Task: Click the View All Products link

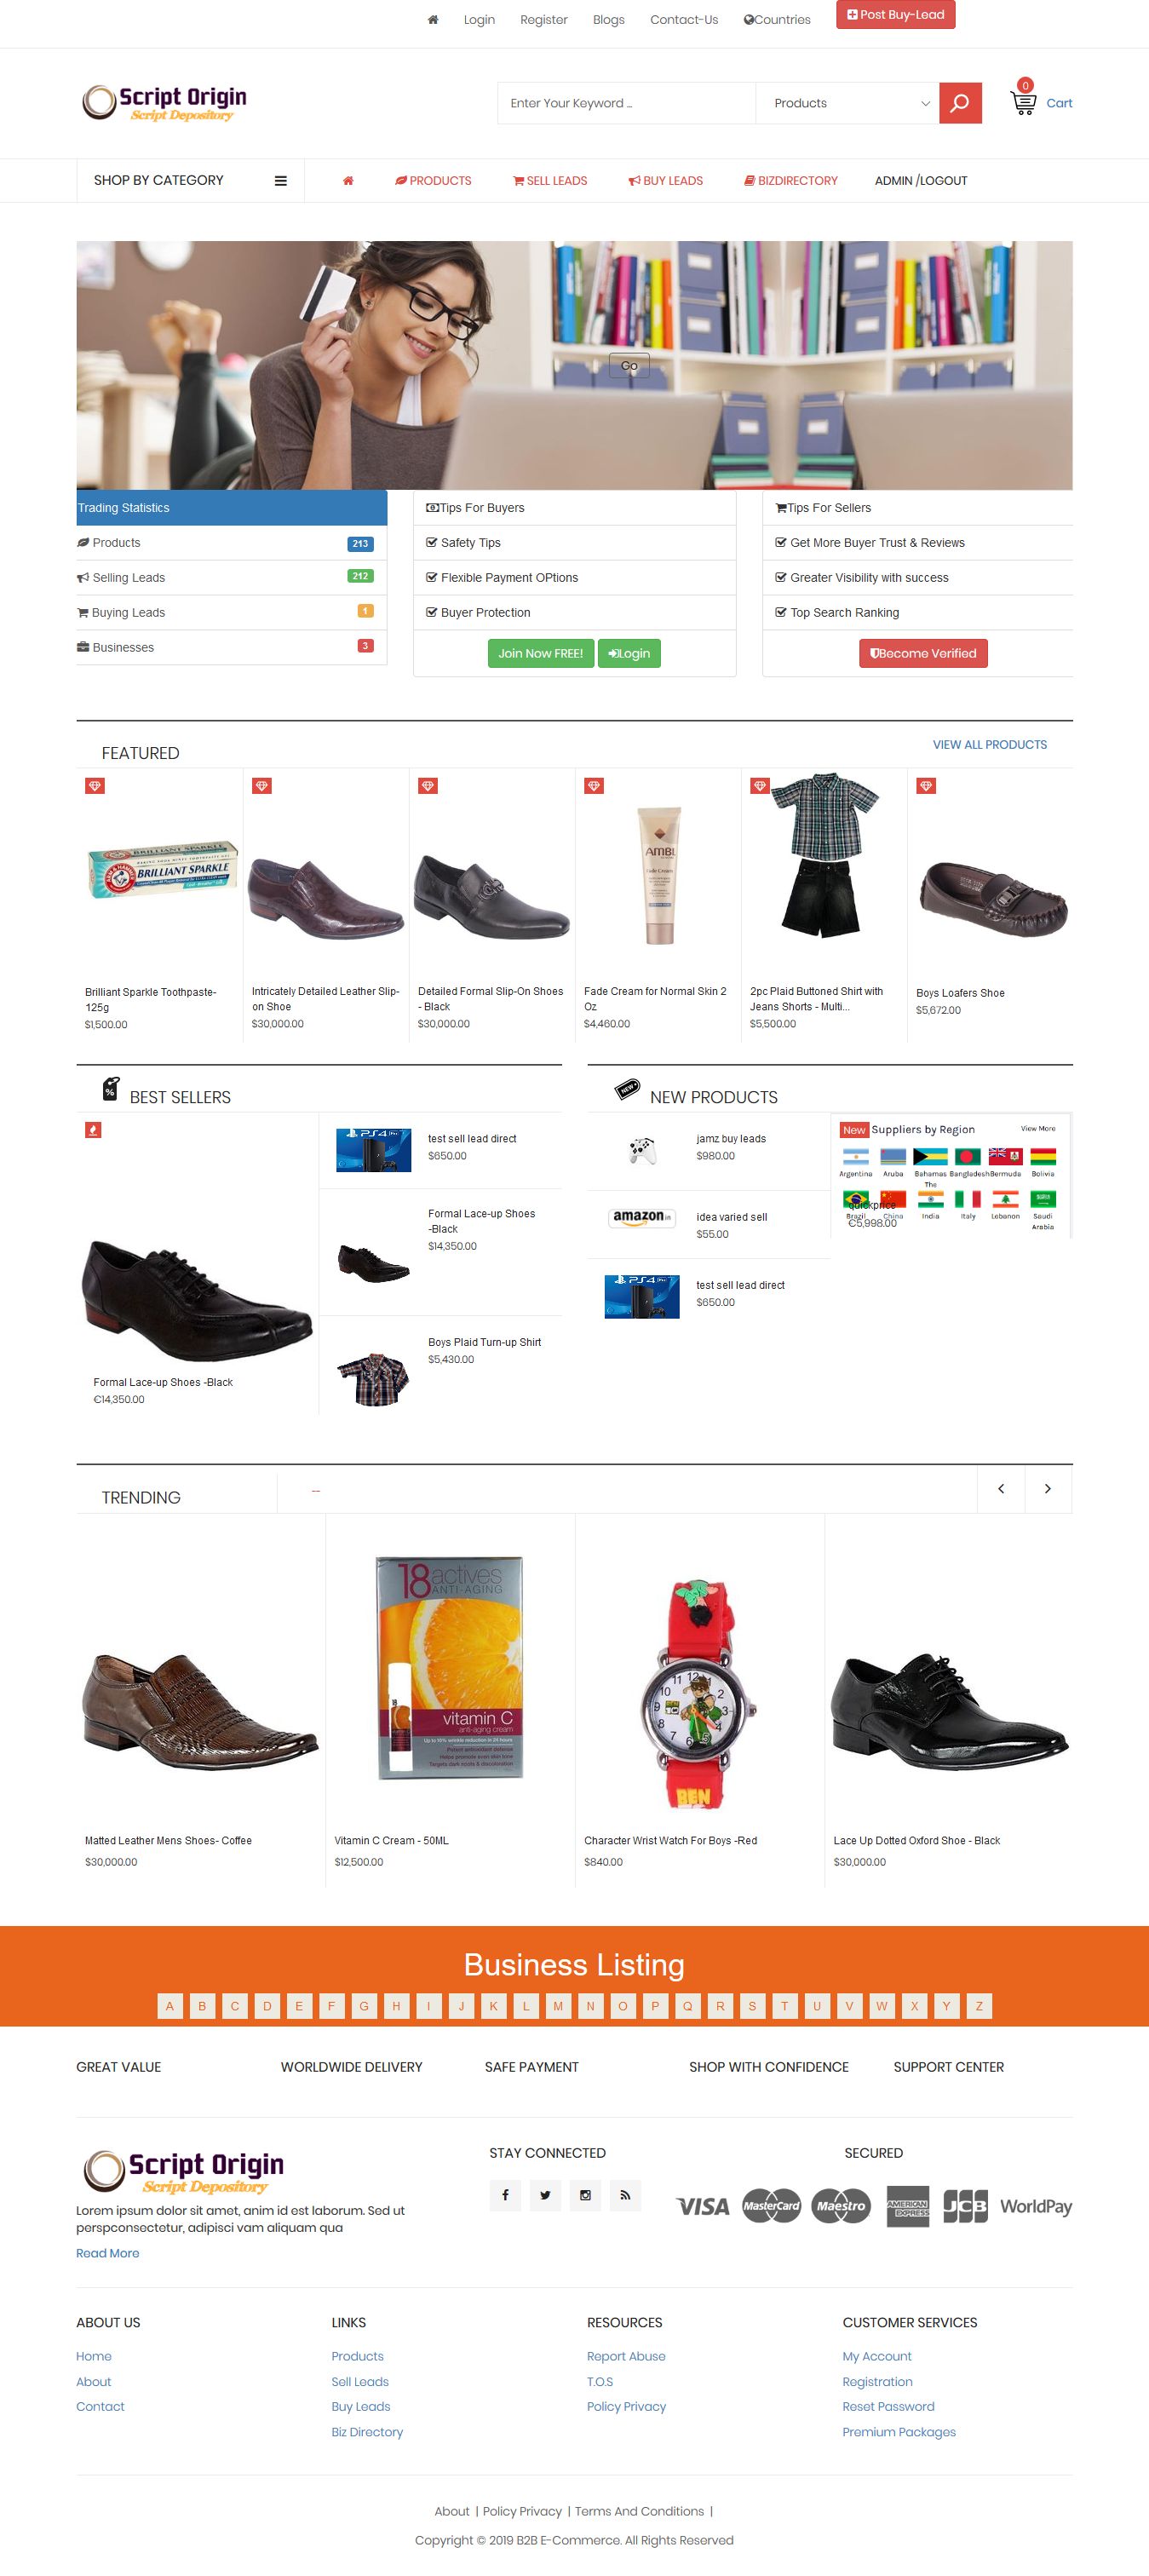Action: coord(990,744)
